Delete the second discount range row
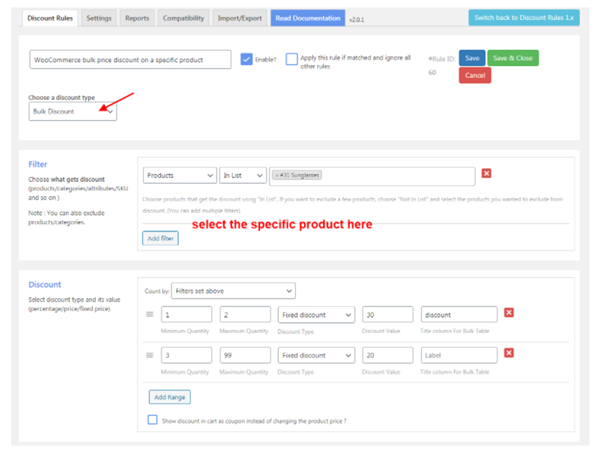The image size is (602, 453). click(x=509, y=353)
